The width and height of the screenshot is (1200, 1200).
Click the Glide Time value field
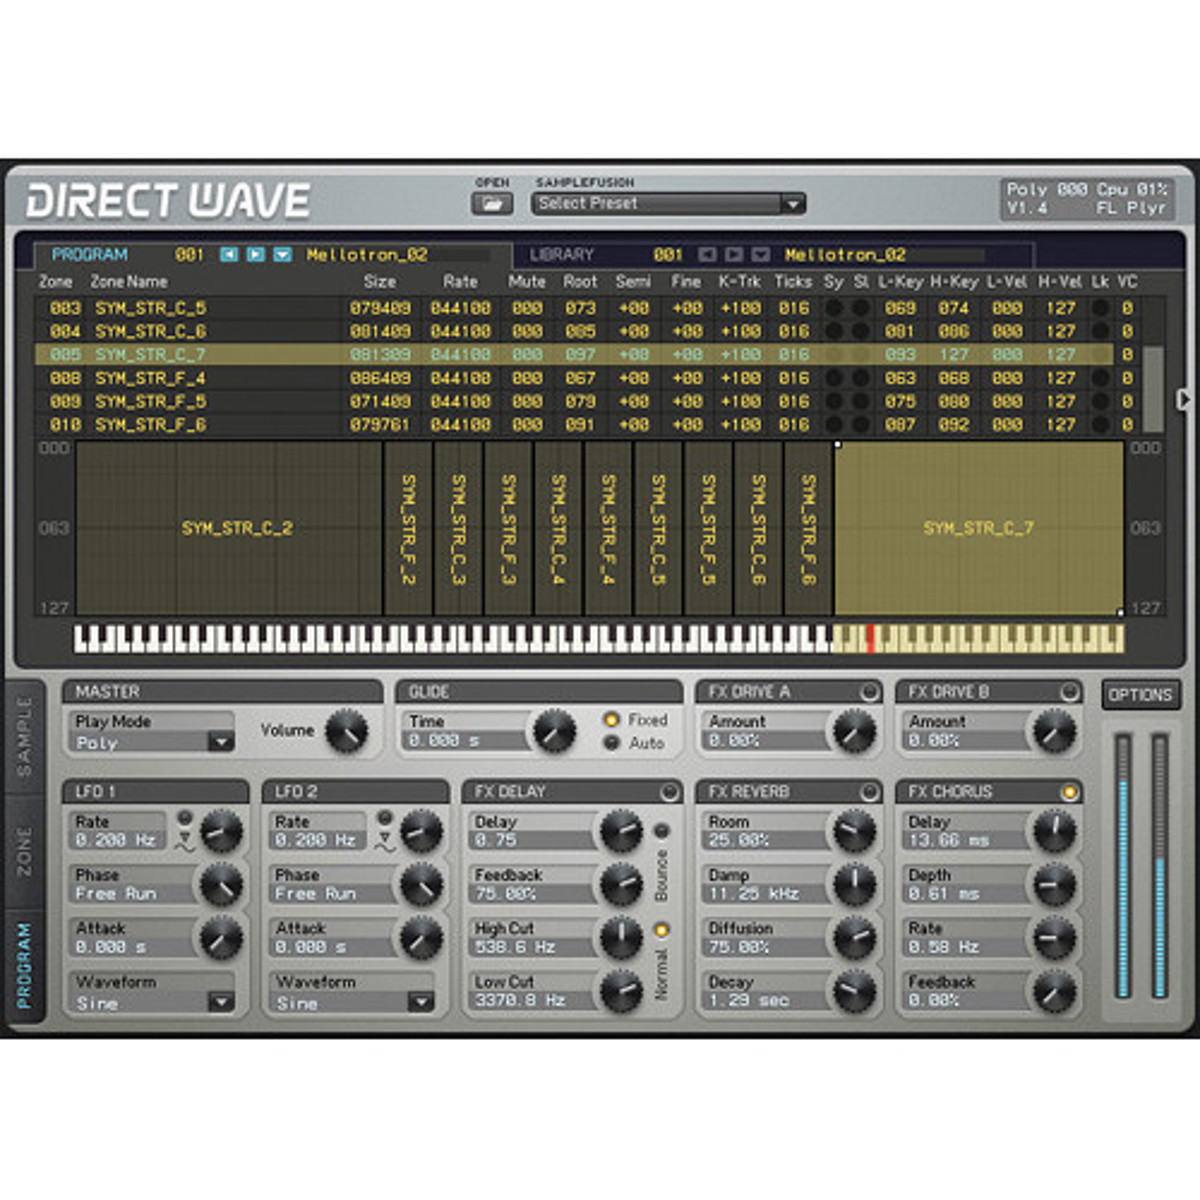click(x=467, y=741)
